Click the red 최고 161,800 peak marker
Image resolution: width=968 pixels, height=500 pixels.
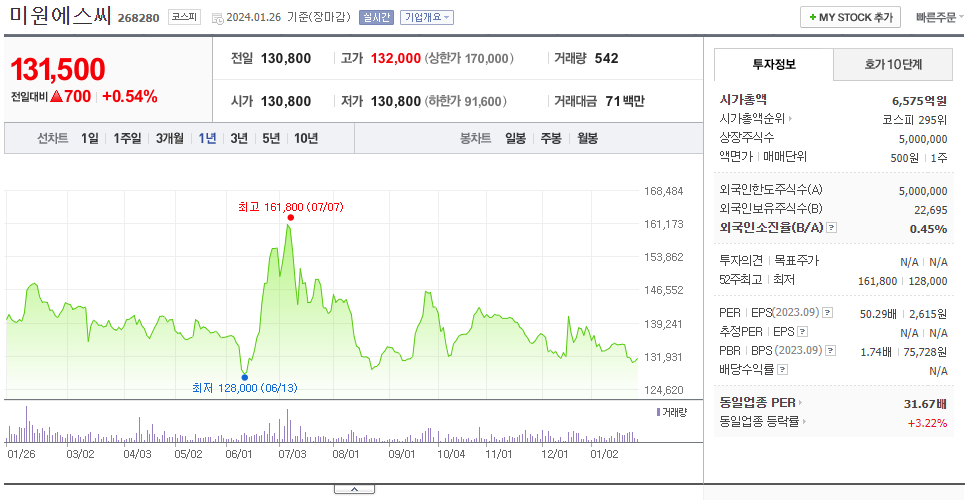[290, 217]
